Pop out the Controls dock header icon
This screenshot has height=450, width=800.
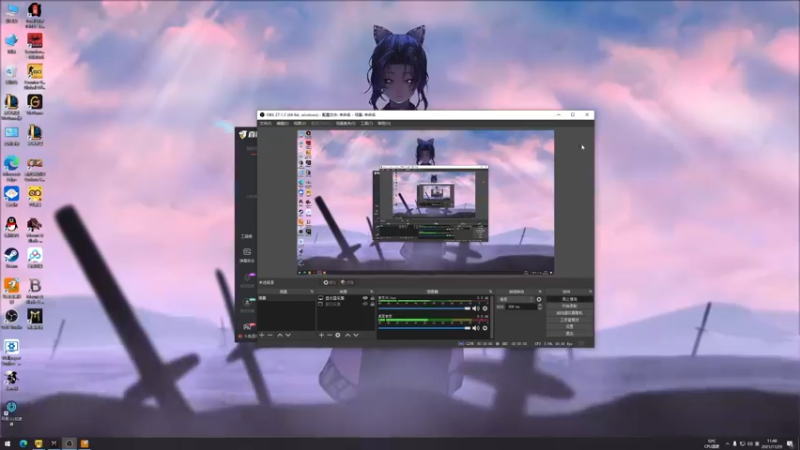click(590, 292)
